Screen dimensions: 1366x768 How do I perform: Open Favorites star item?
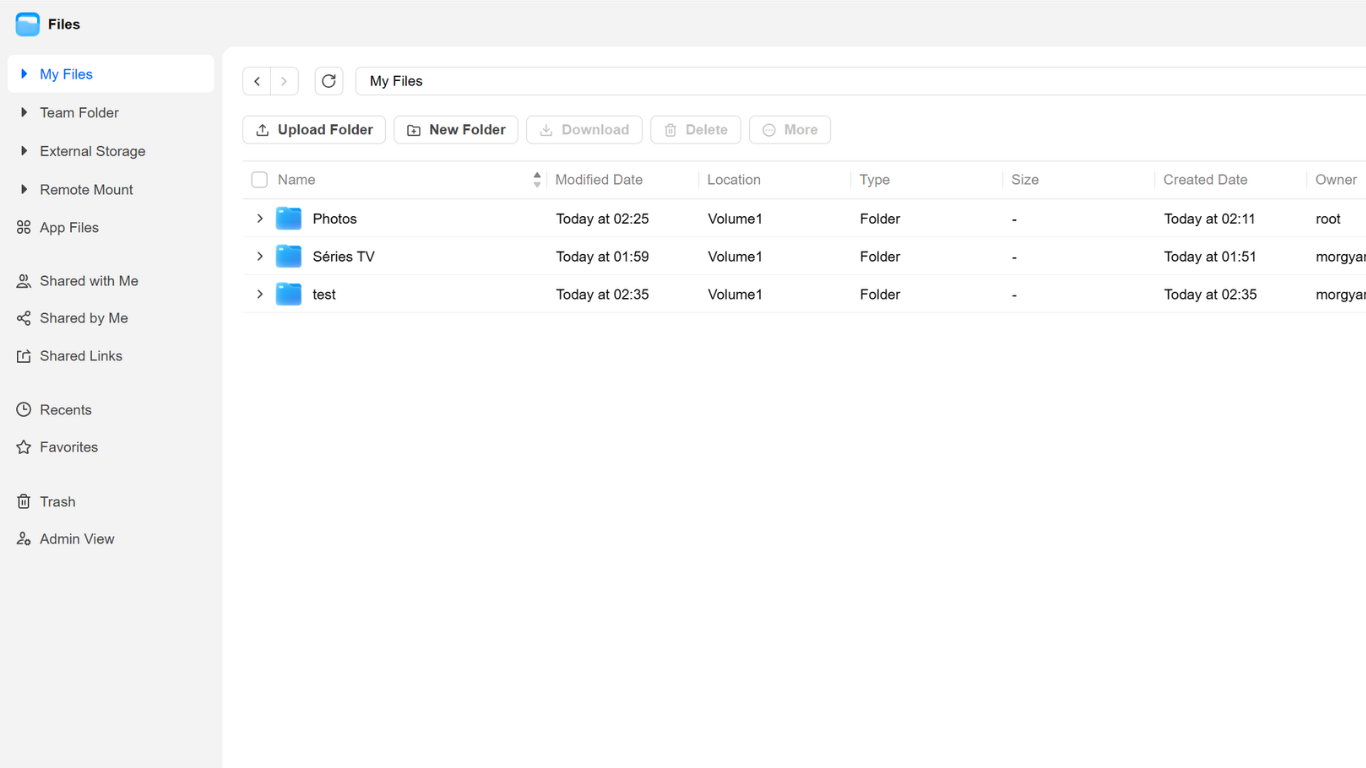coord(68,447)
